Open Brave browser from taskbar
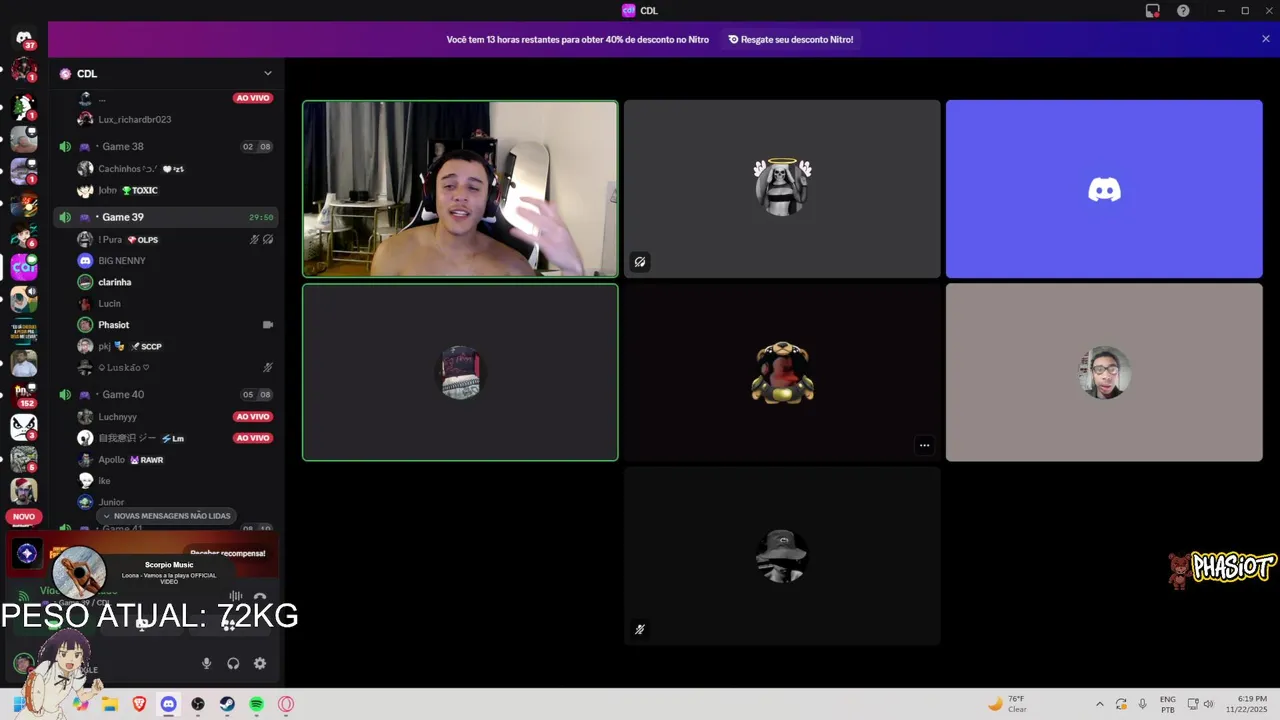 pos(139,704)
